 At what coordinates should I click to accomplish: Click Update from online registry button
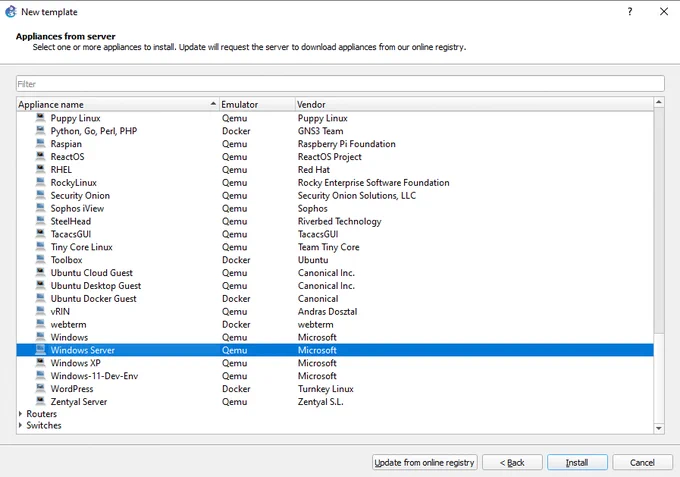click(425, 462)
